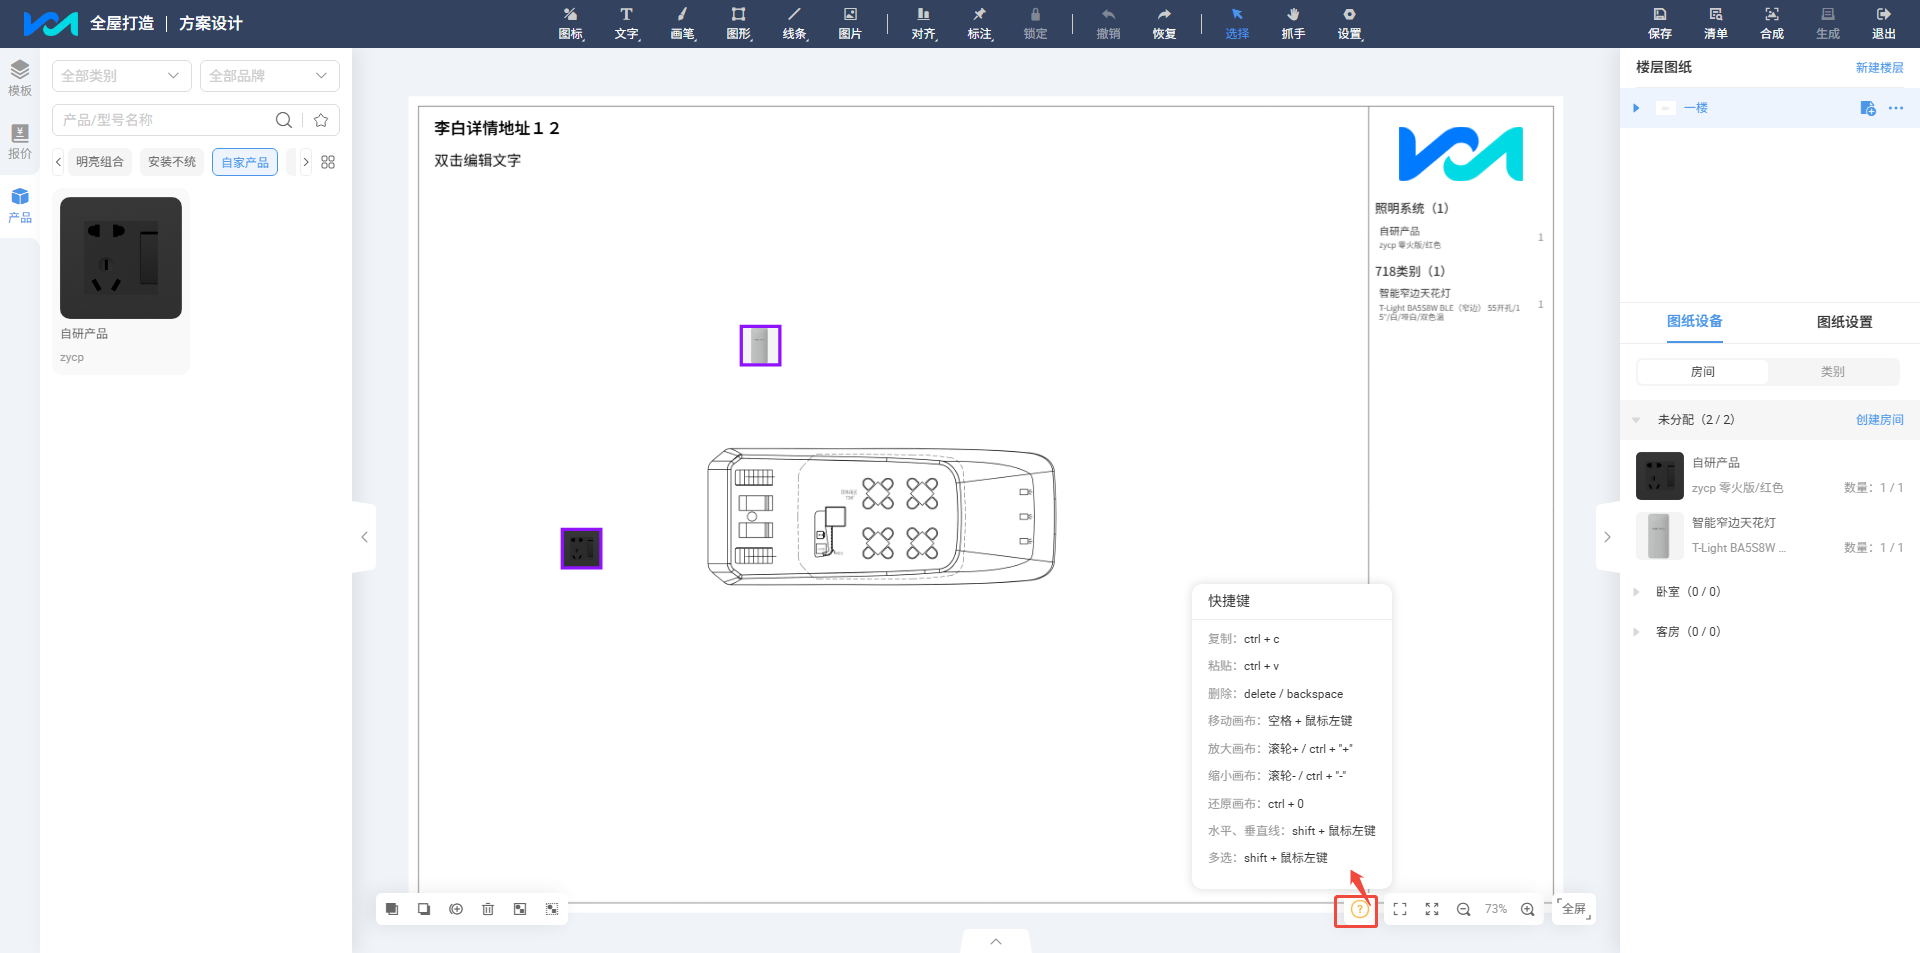The width and height of the screenshot is (1920, 953).
Task: Activate the 抓手 hand tool
Action: click(x=1293, y=23)
